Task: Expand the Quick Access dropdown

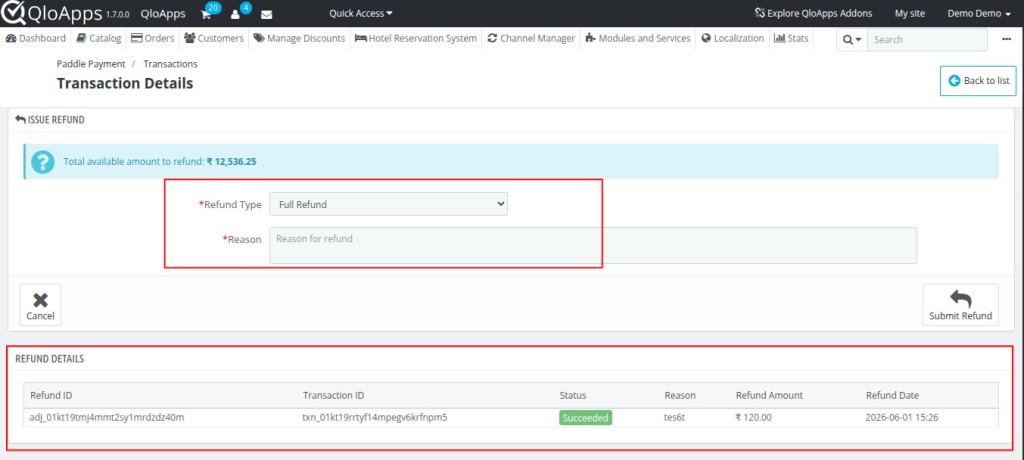Action: click(x=361, y=13)
